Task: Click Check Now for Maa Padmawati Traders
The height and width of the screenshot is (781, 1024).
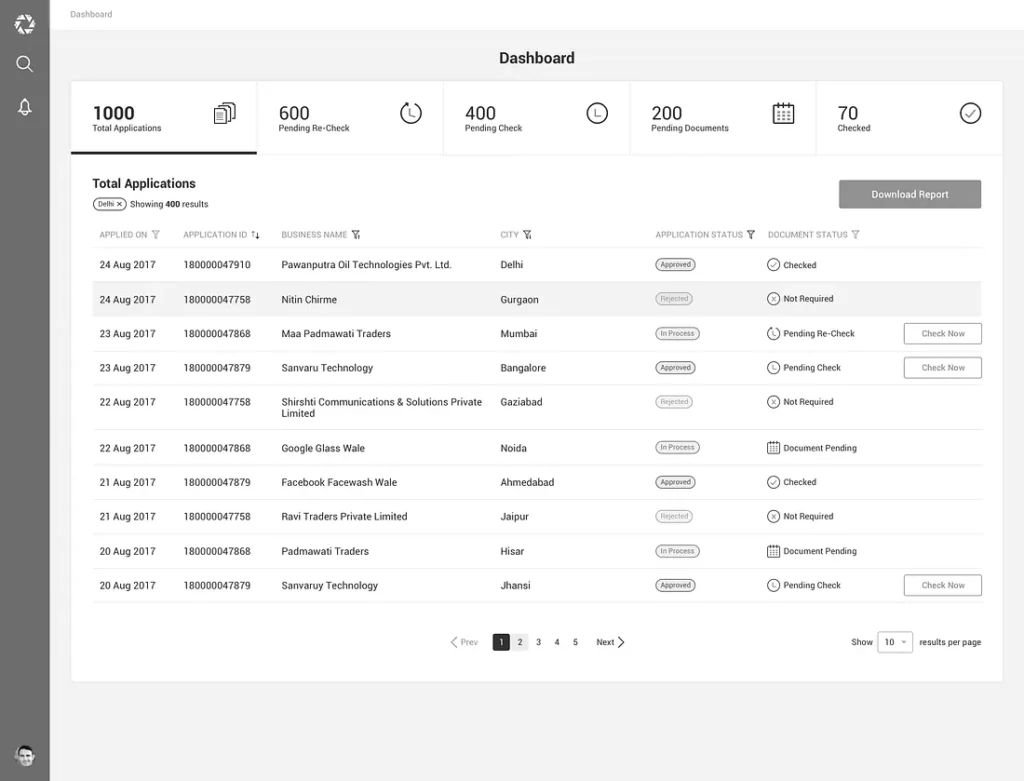Action: coord(942,334)
